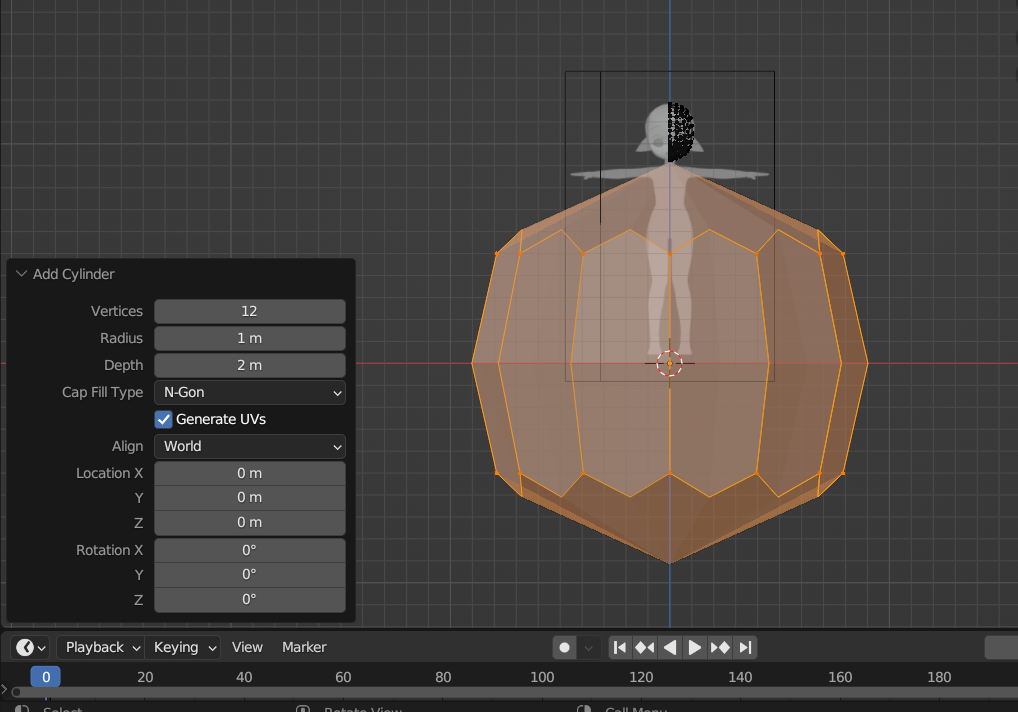Image resolution: width=1018 pixels, height=712 pixels.
Task: Click the Depth field showing 2 m
Action: 249,365
